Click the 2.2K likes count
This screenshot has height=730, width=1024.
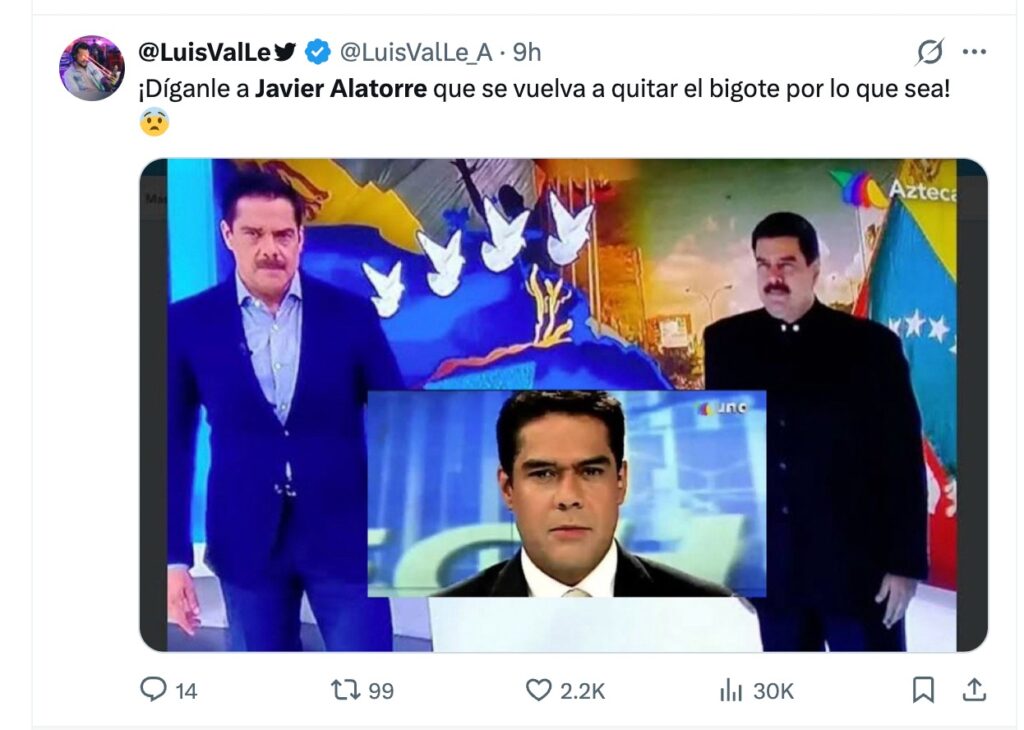point(582,690)
